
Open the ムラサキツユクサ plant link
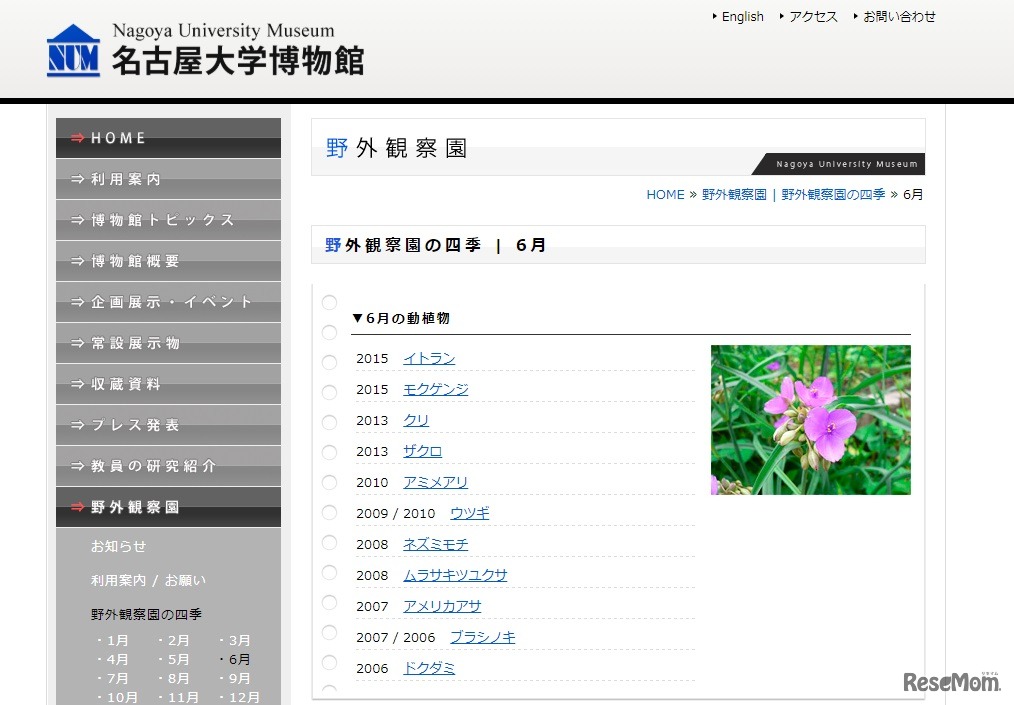[x=455, y=575]
